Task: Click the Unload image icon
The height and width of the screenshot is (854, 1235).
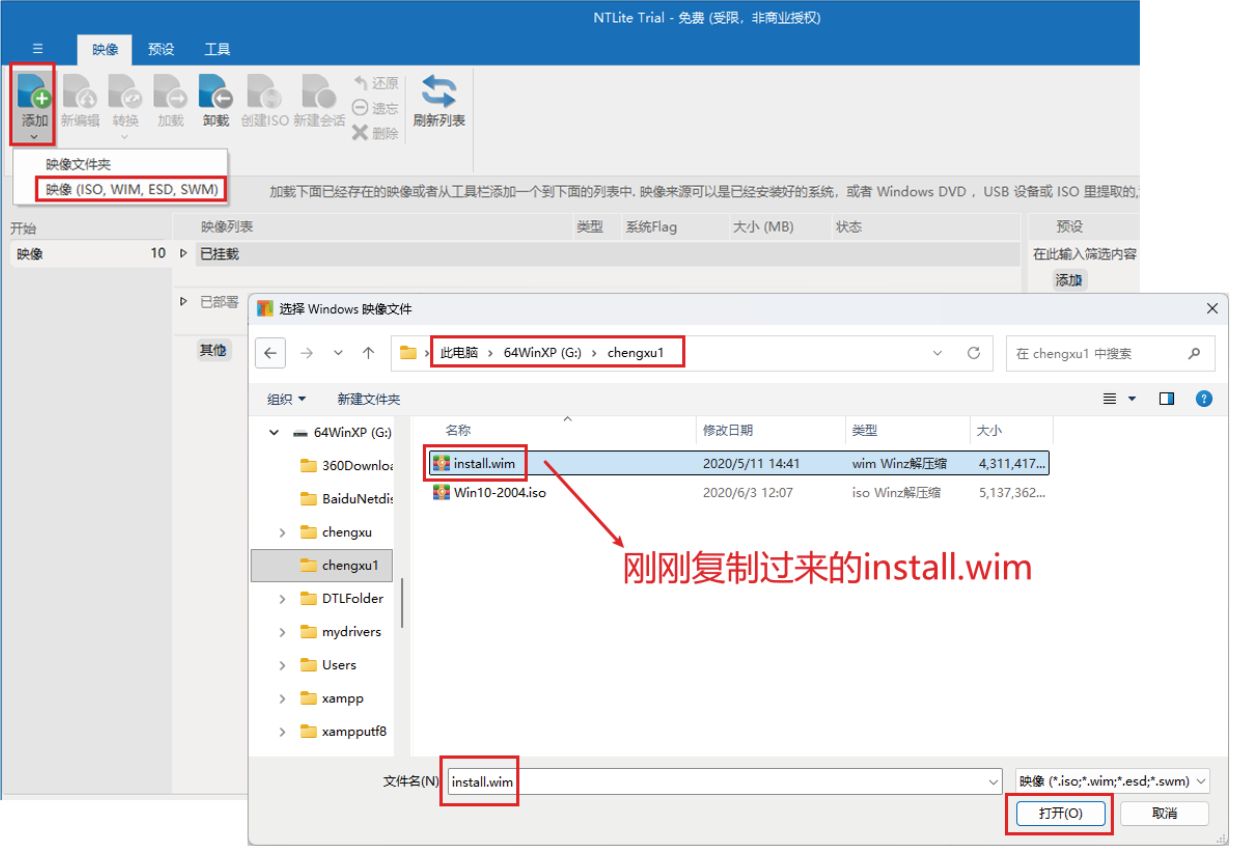Action: [216, 92]
